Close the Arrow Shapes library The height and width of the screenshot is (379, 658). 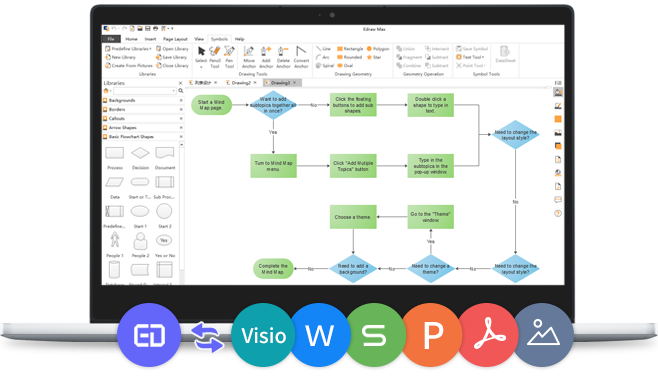click(181, 128)
